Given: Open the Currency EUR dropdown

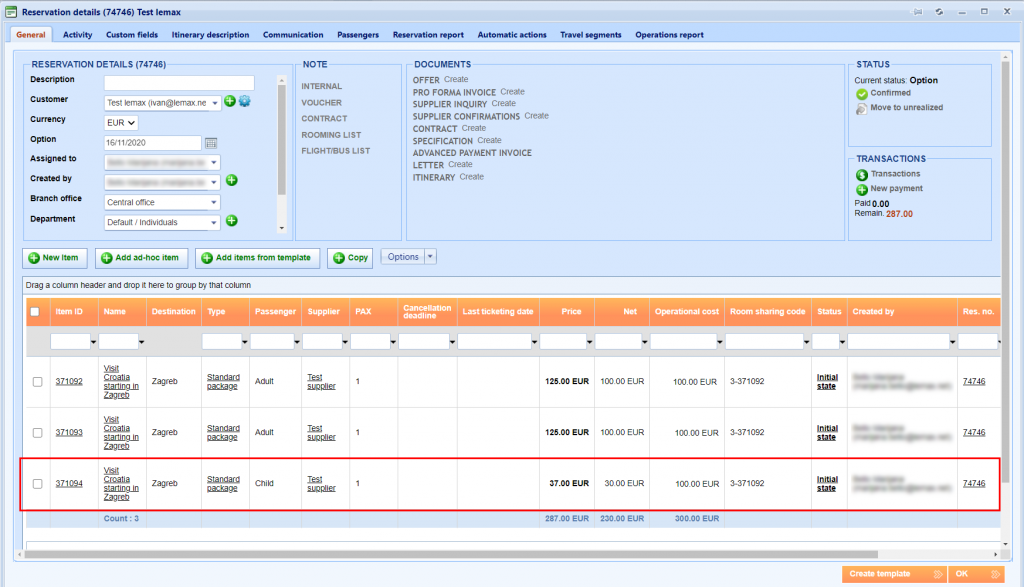Looking at the screenshot, I should [x=122, y=122].
